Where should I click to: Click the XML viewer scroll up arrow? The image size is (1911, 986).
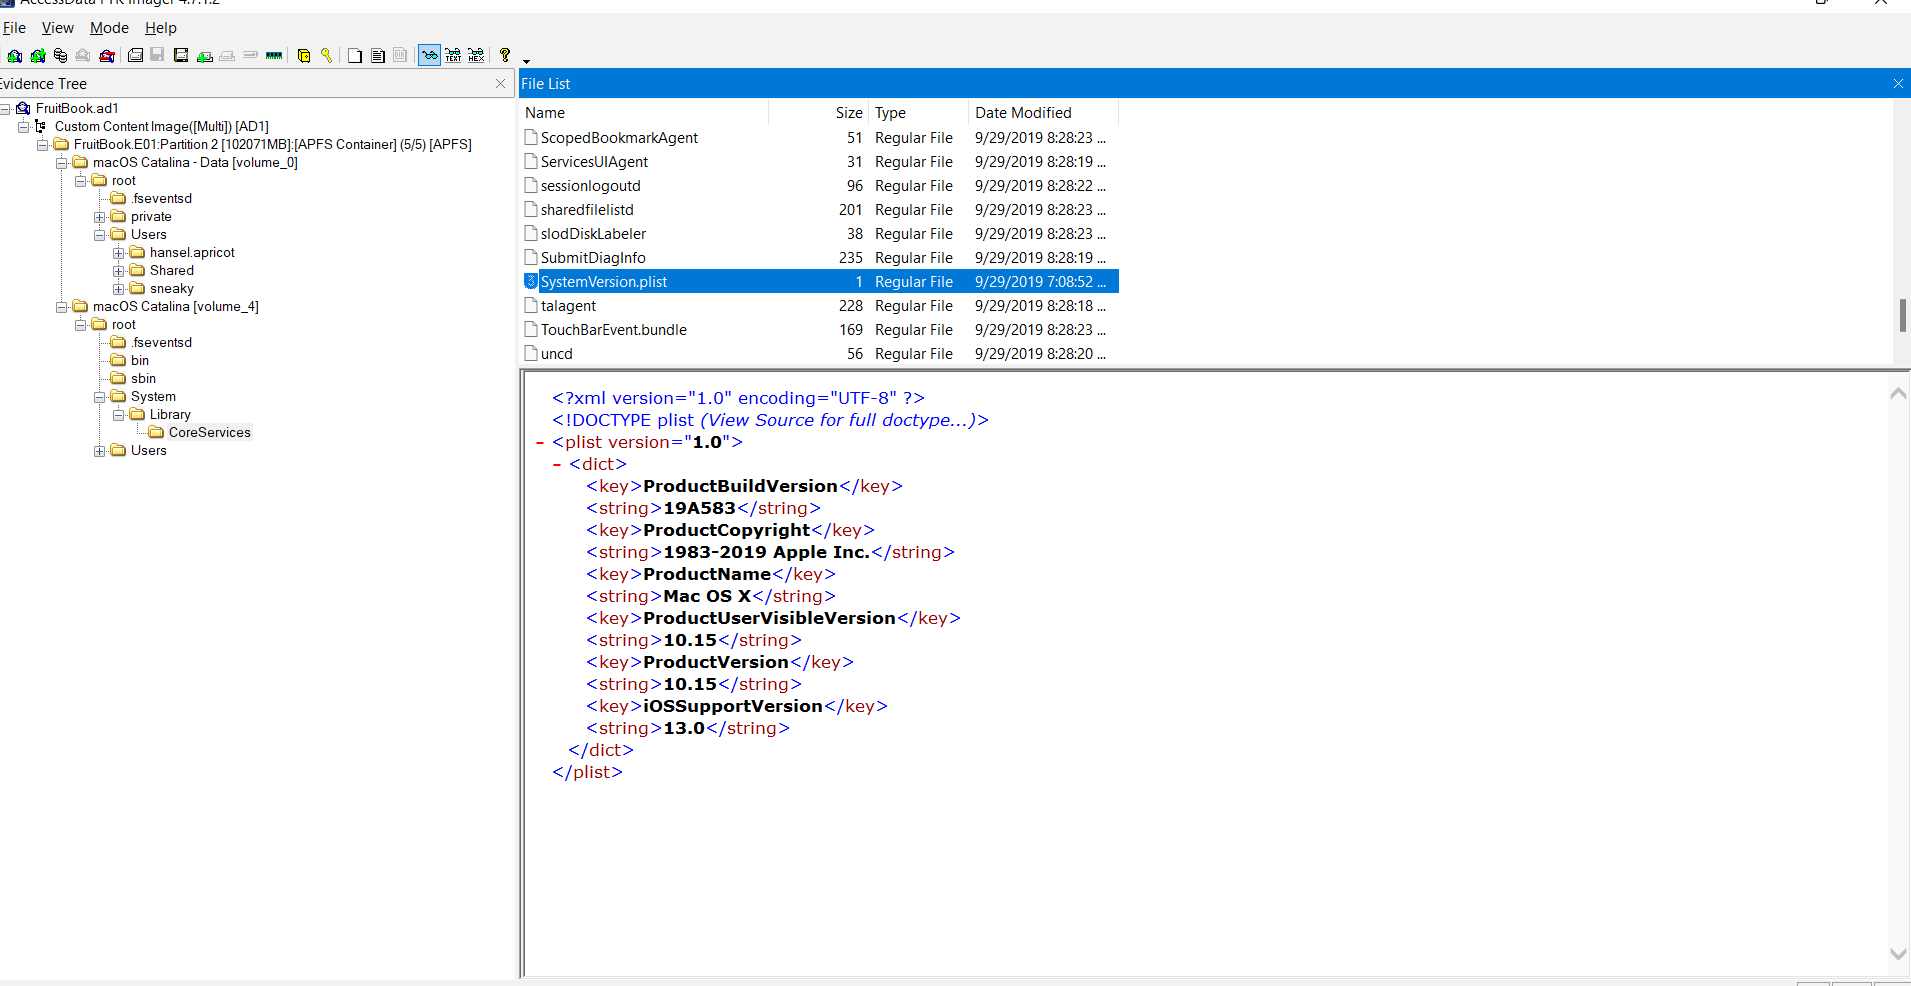(x=1898, y=394)
